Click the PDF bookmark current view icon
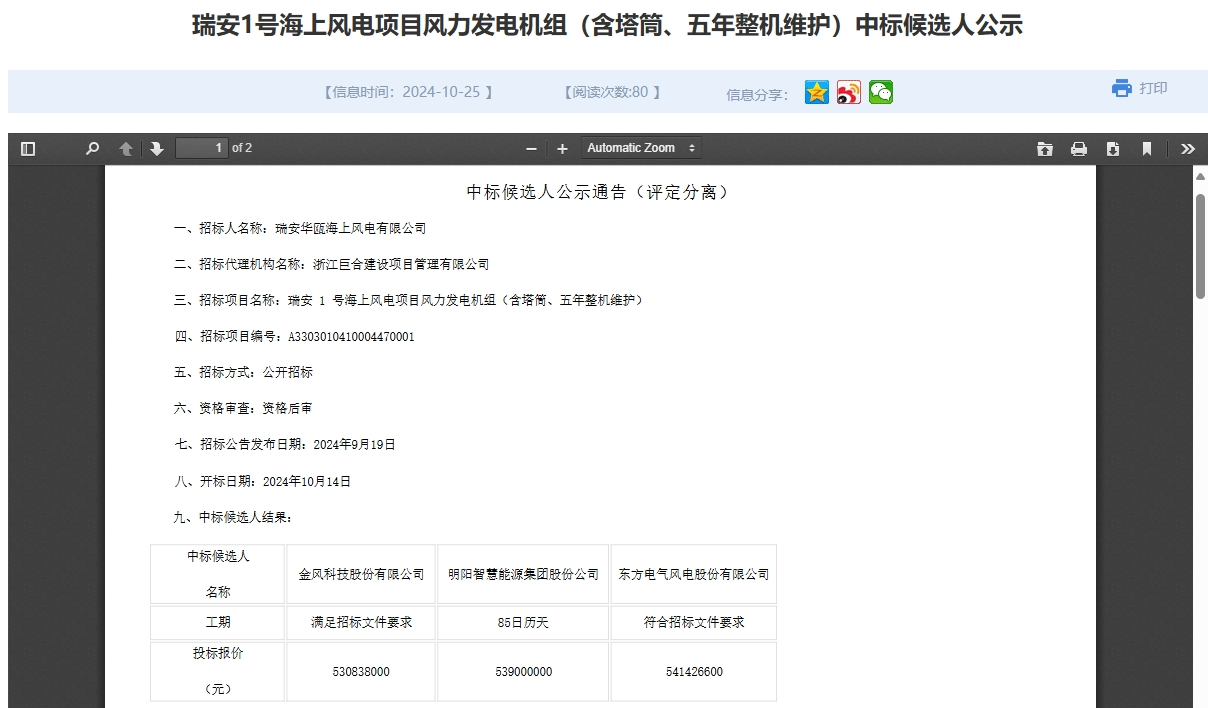This screenshot has width=1208, height=708. pyautogui.click(x=1147, y=149)
